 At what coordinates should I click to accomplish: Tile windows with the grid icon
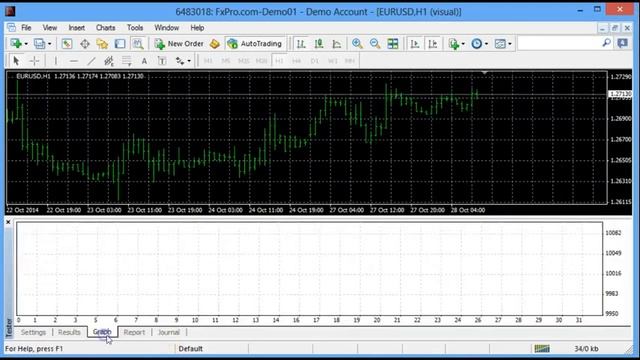click(x=393, y=44)
